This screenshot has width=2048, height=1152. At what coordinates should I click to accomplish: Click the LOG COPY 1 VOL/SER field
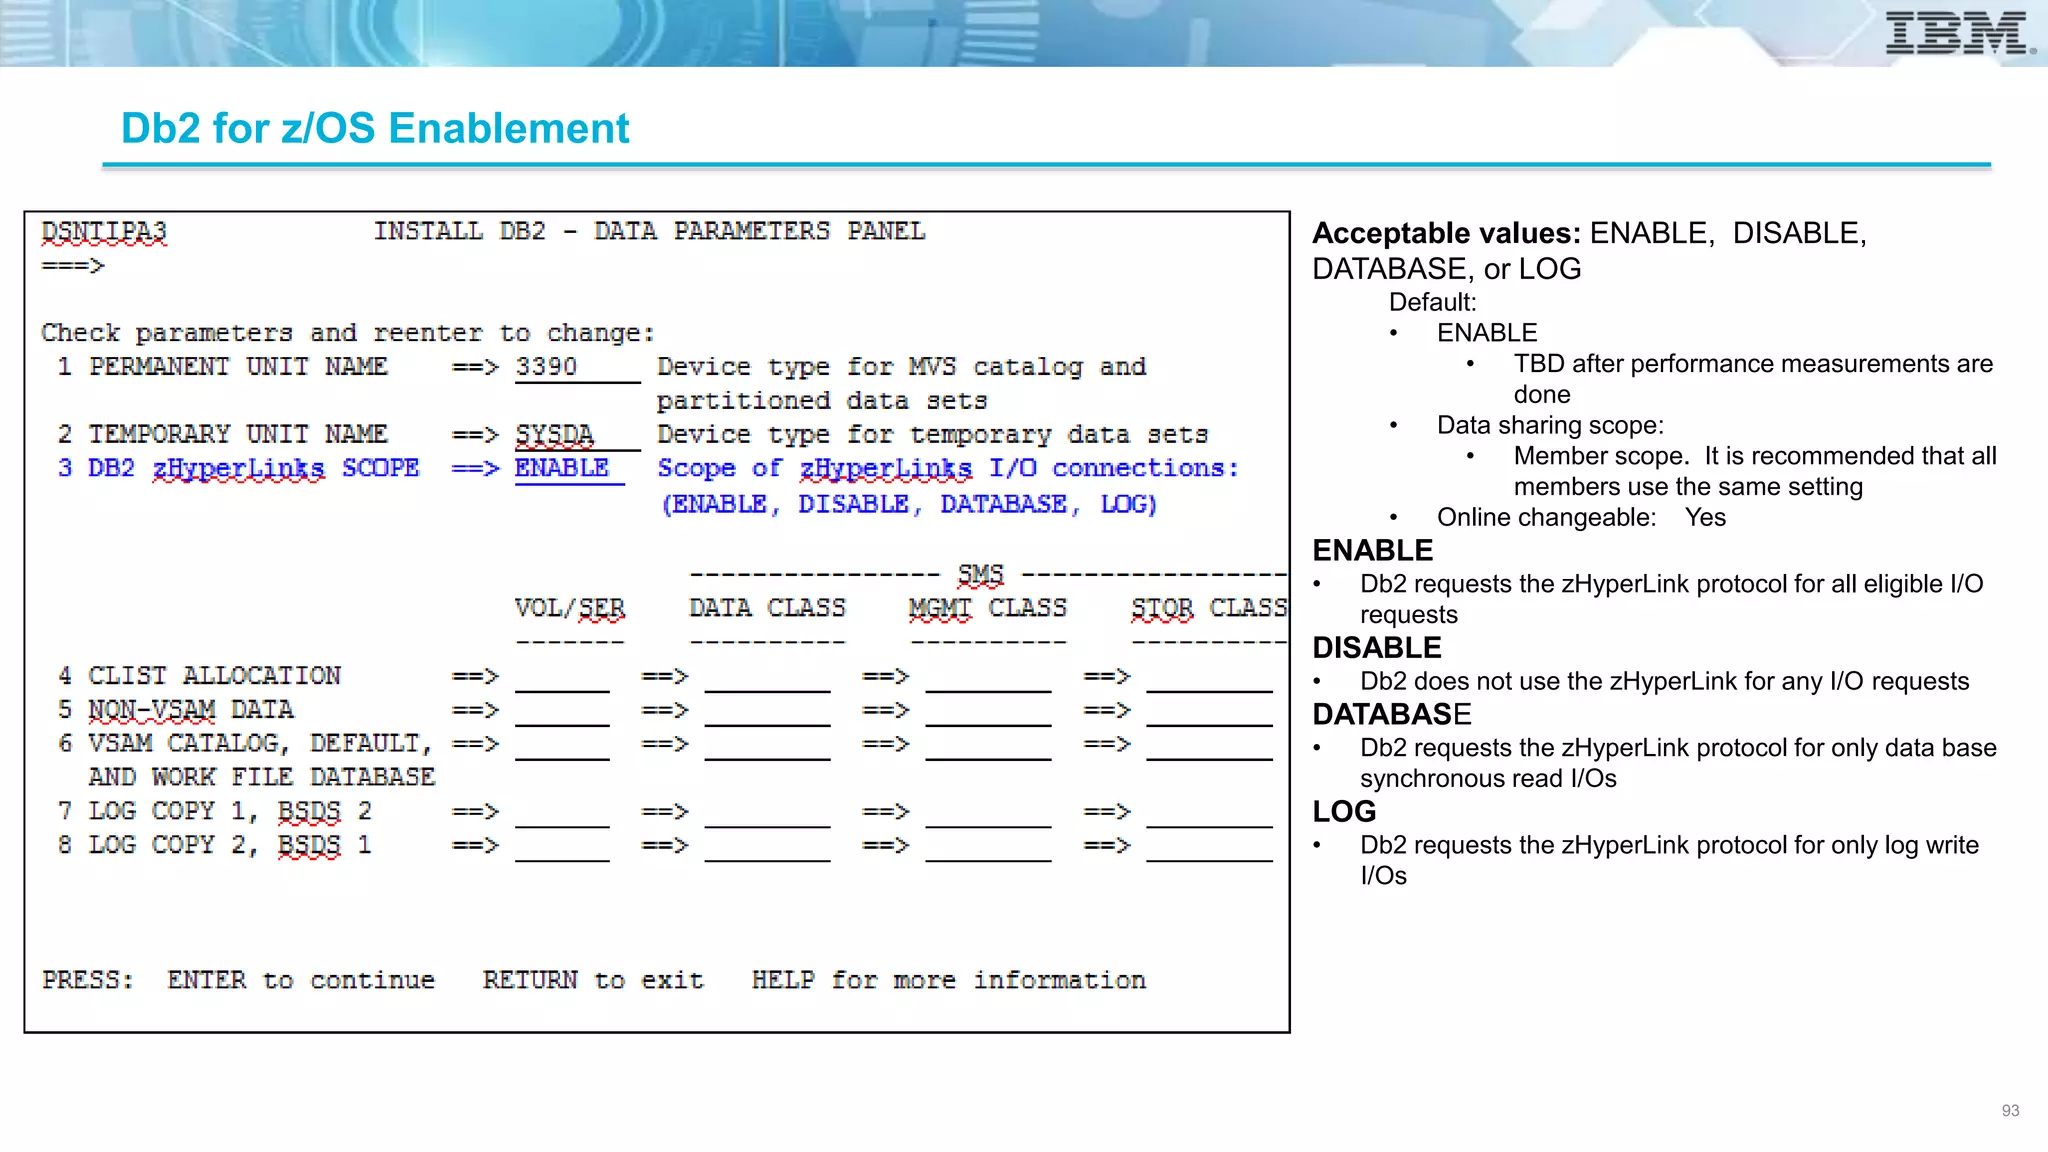(562, 813)
